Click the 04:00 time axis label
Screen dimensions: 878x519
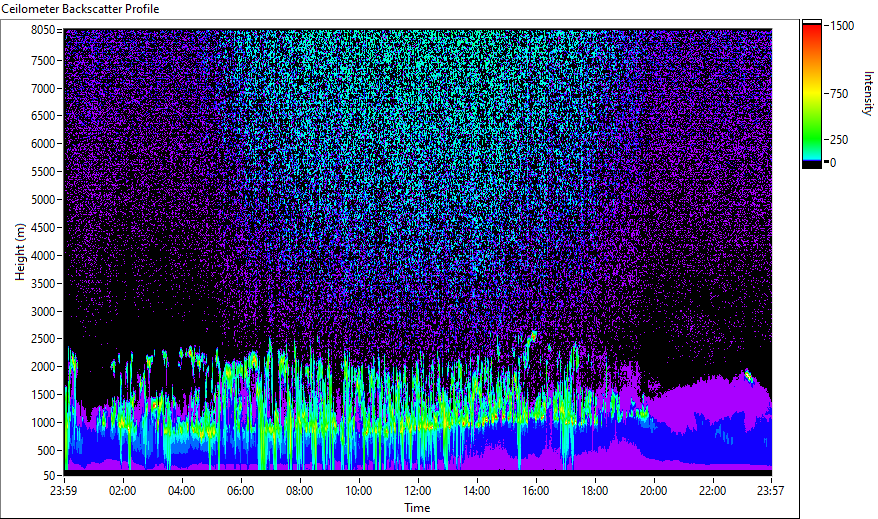tap(181, 491)
